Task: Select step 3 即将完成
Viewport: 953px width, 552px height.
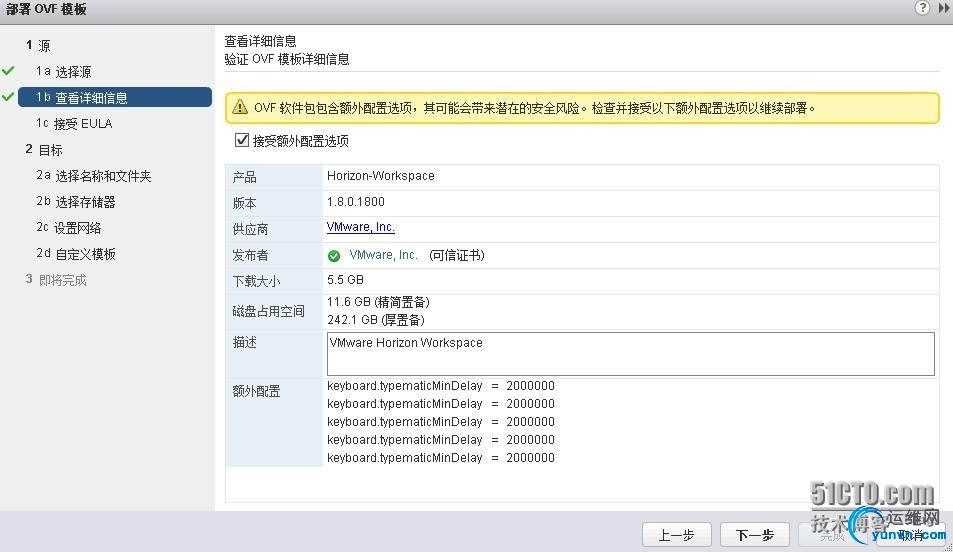Action: tap(56, 280)
